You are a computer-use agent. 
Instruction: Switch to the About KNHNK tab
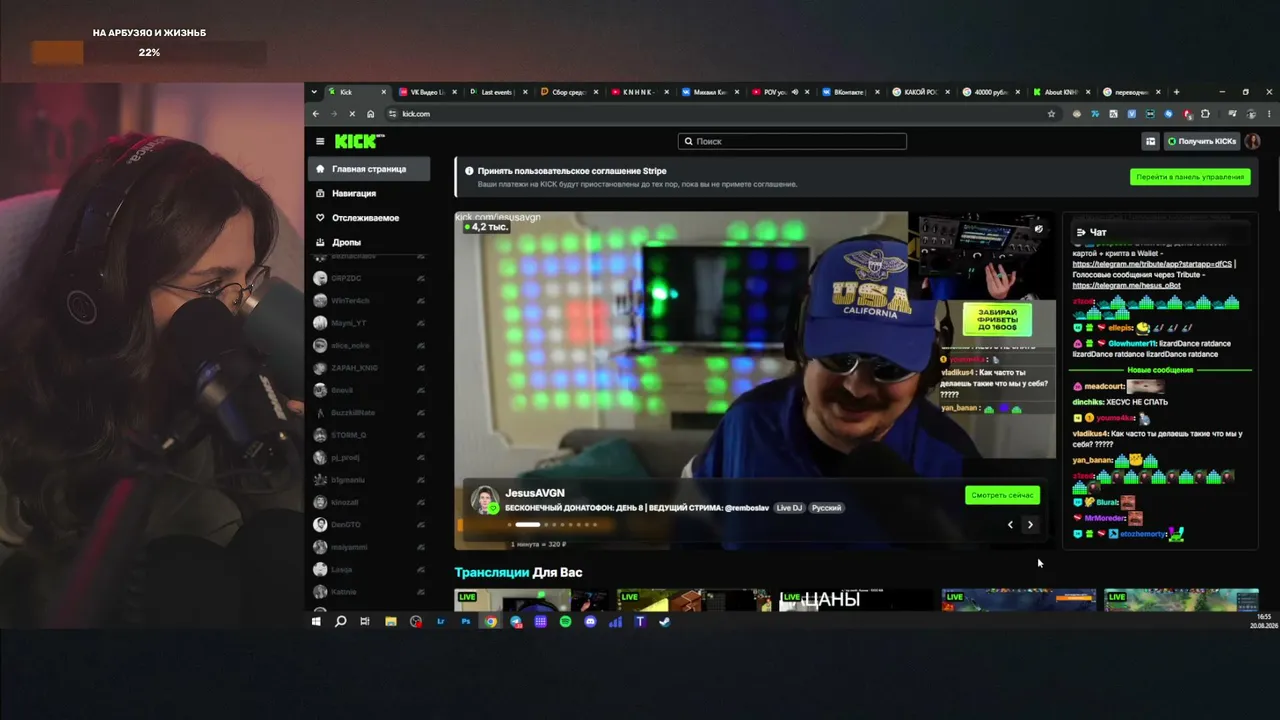click(1064, 92)
